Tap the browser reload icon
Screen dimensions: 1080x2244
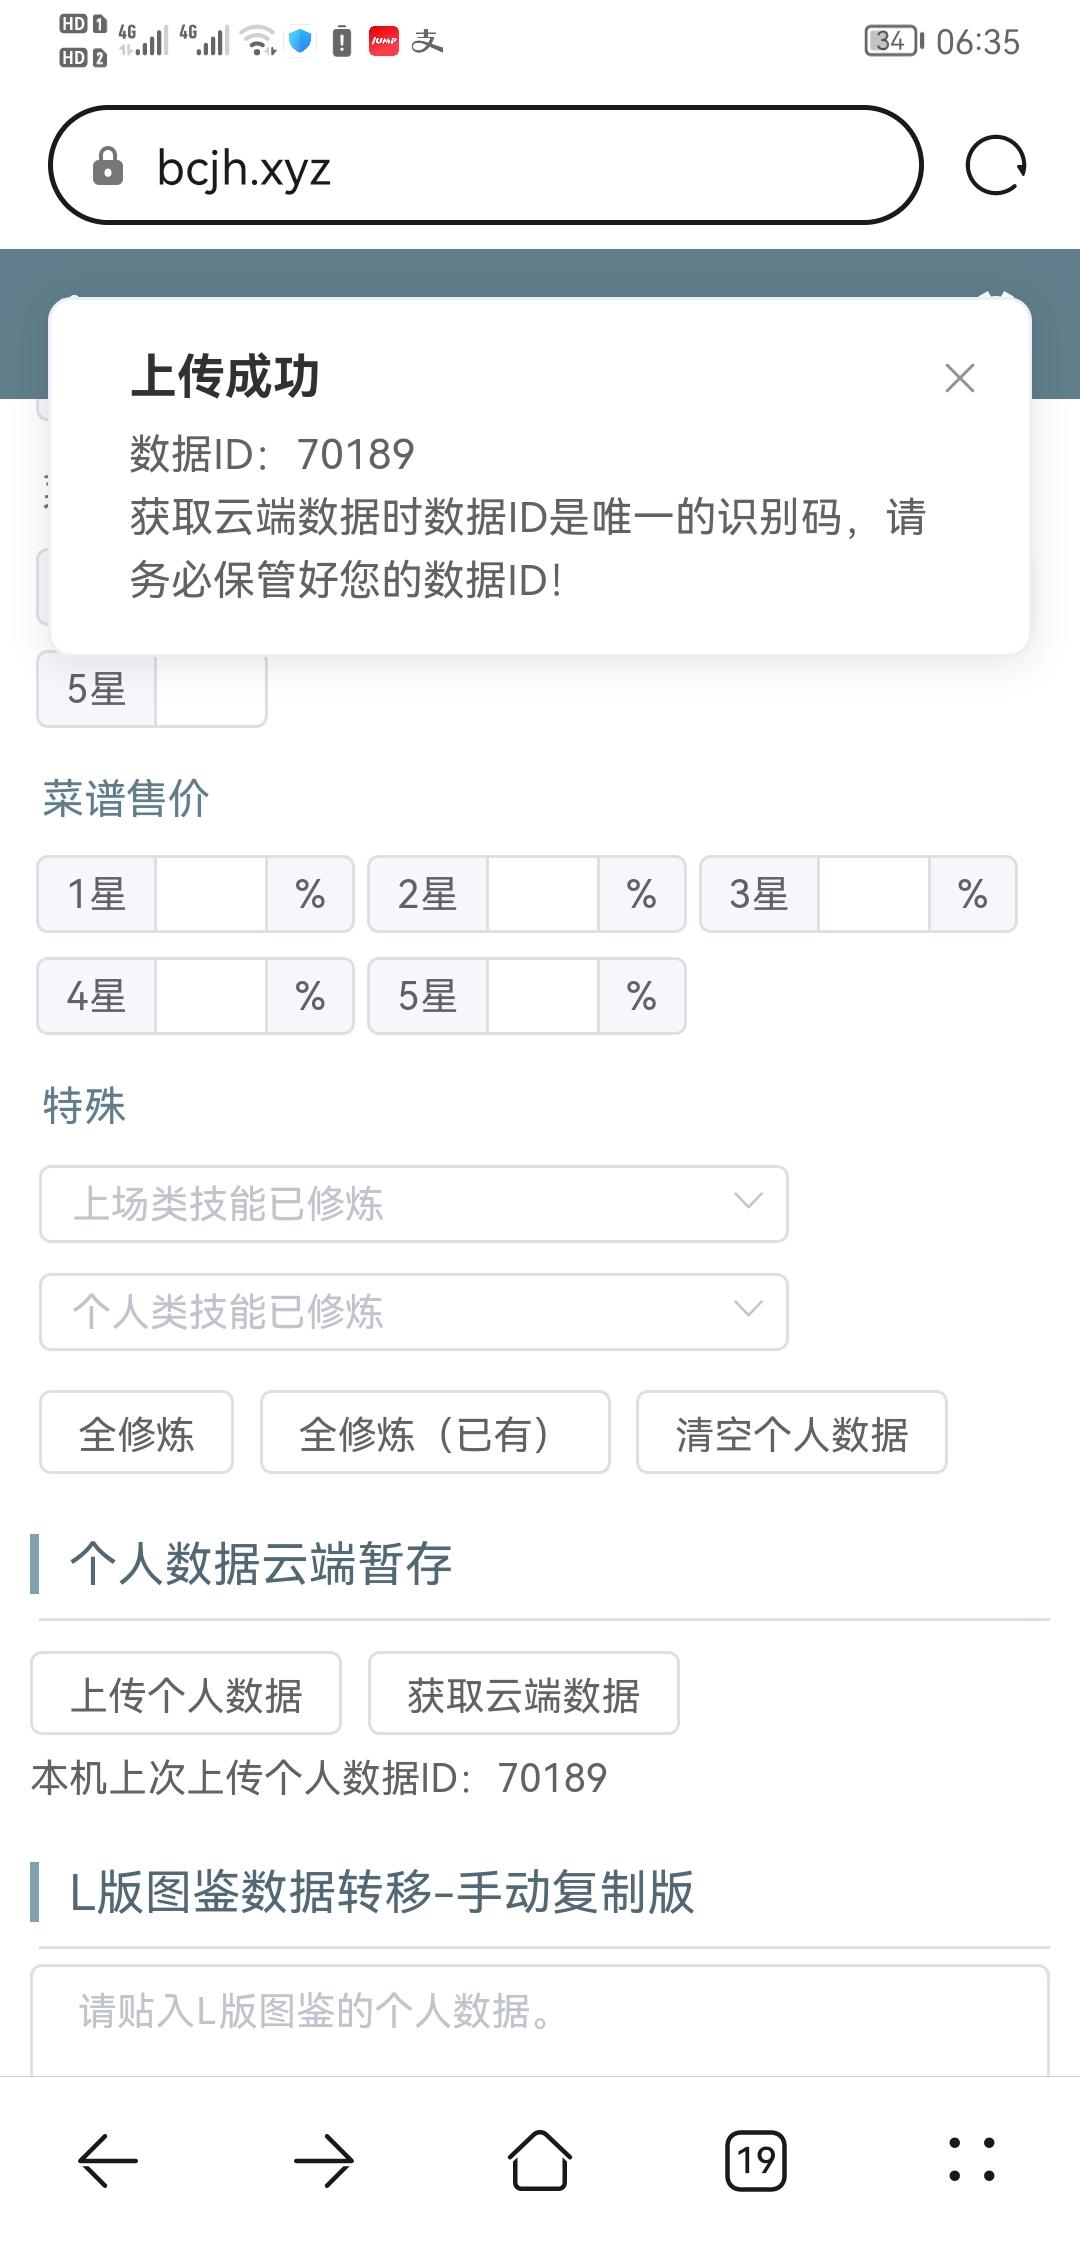(x=995, y=166)
